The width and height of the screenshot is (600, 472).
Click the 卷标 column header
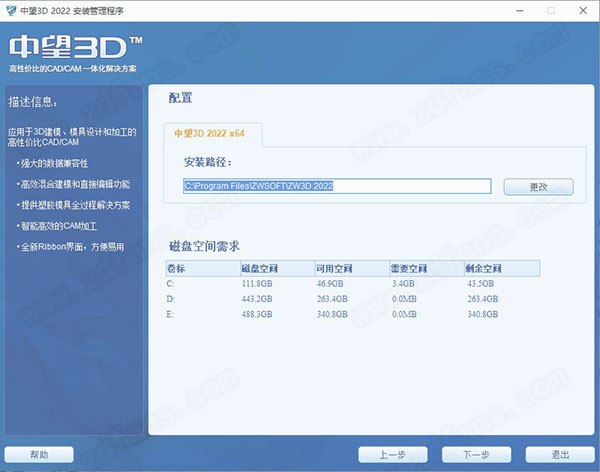[203, 268]
